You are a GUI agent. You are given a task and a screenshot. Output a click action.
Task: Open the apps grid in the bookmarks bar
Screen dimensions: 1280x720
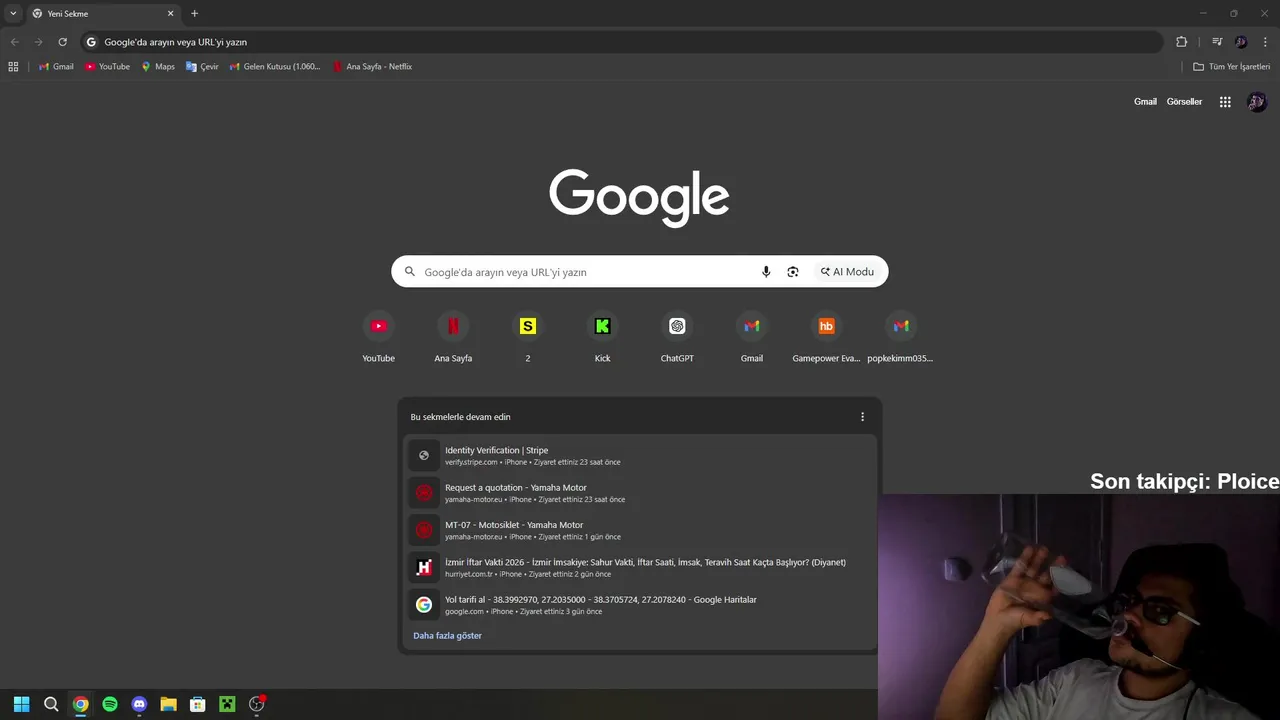click(13, 67)
